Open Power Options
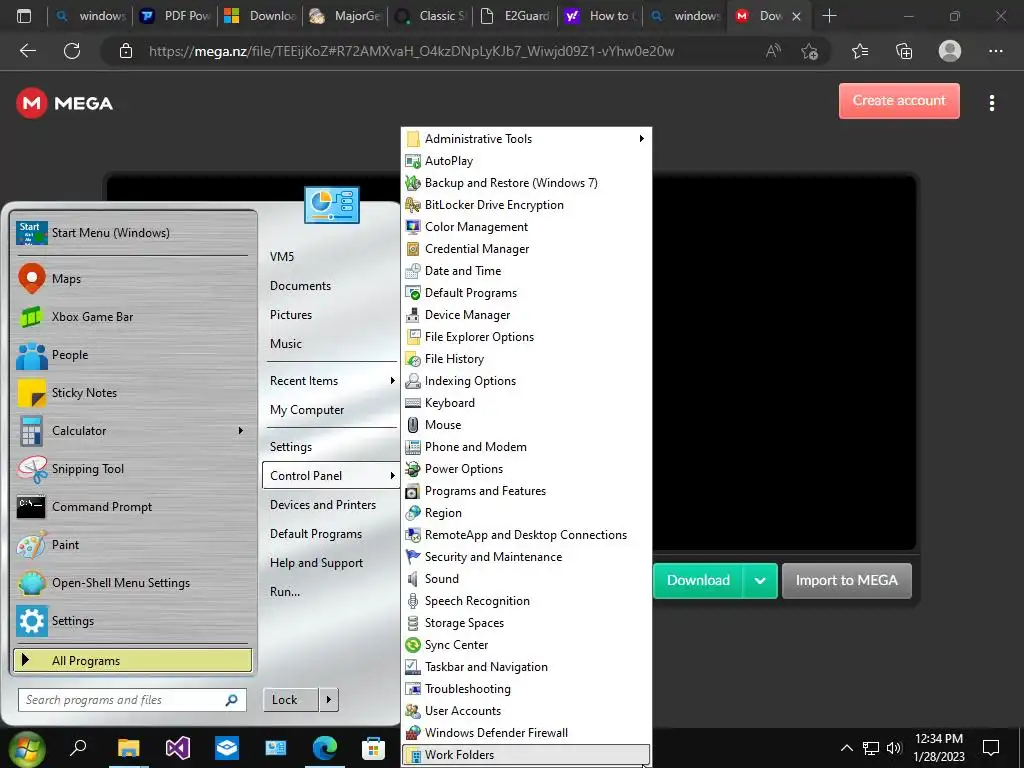Screen dimensions: 1024x768 [x=526, y=469]
